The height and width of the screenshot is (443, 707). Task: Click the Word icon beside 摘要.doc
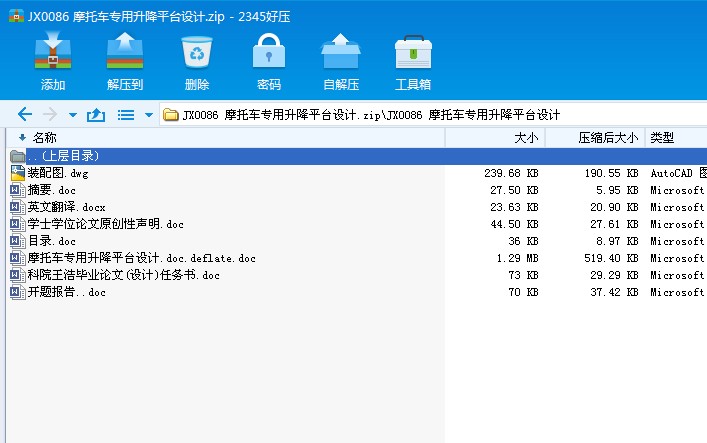click(x=18, y=190)
